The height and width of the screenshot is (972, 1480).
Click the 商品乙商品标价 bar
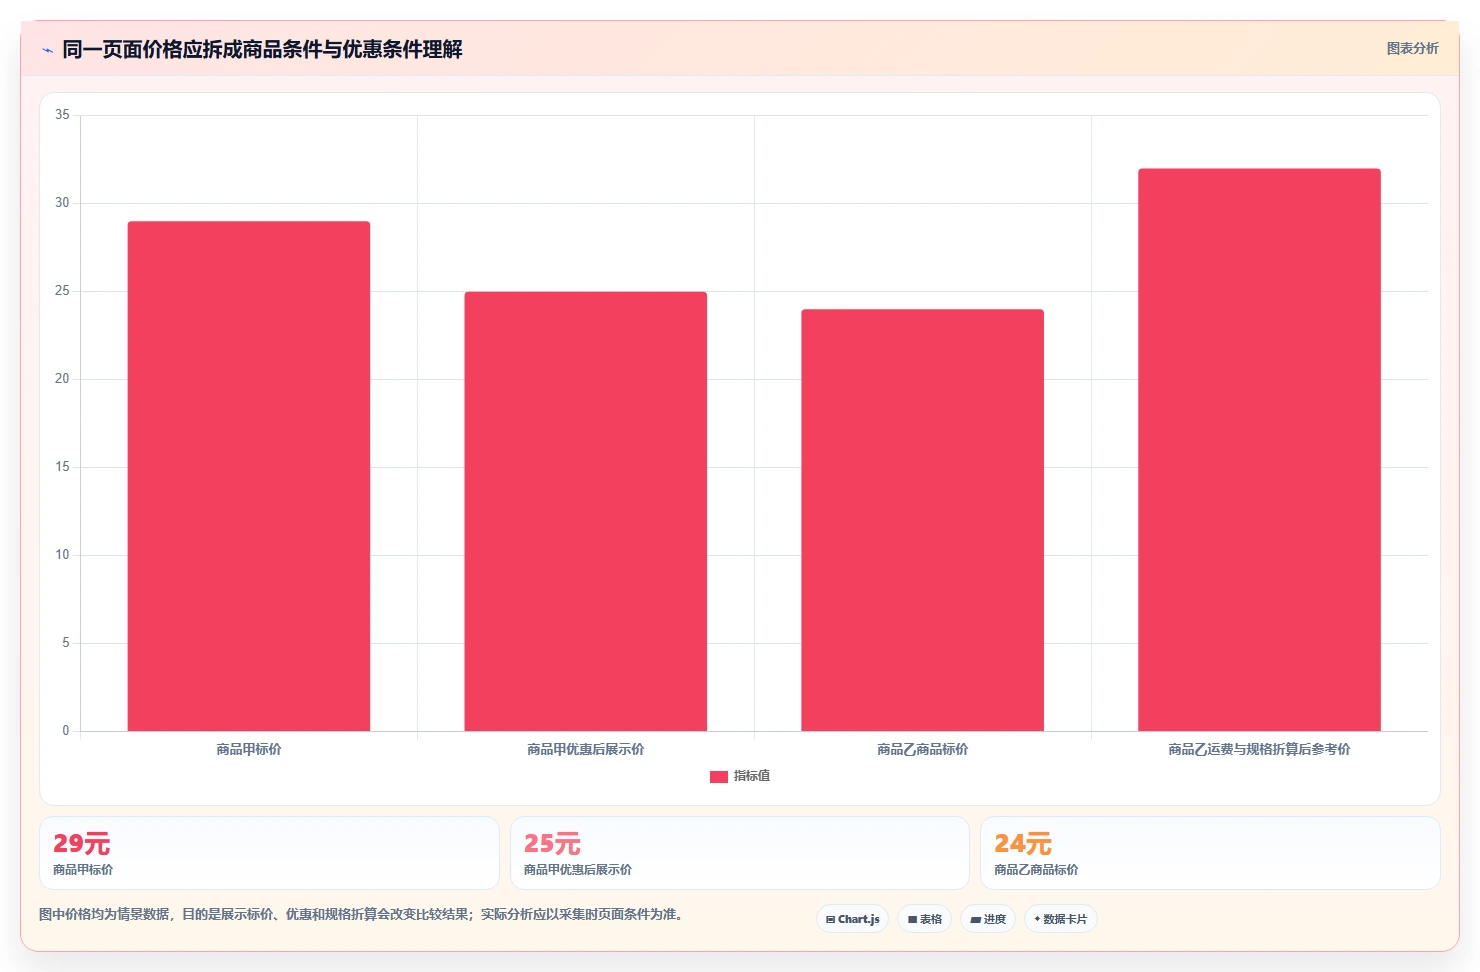coord(922,520)
